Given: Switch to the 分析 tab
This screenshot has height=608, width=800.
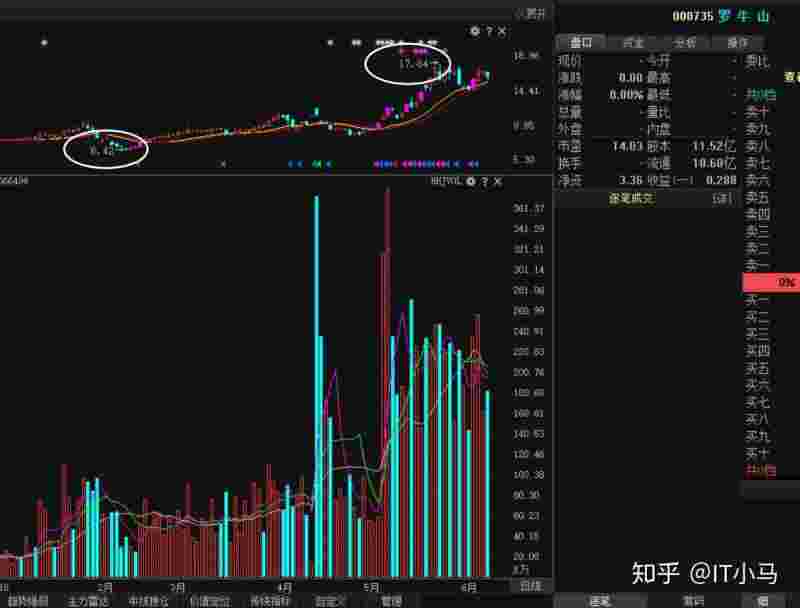Looking at the screenshot, I should 686,42.
